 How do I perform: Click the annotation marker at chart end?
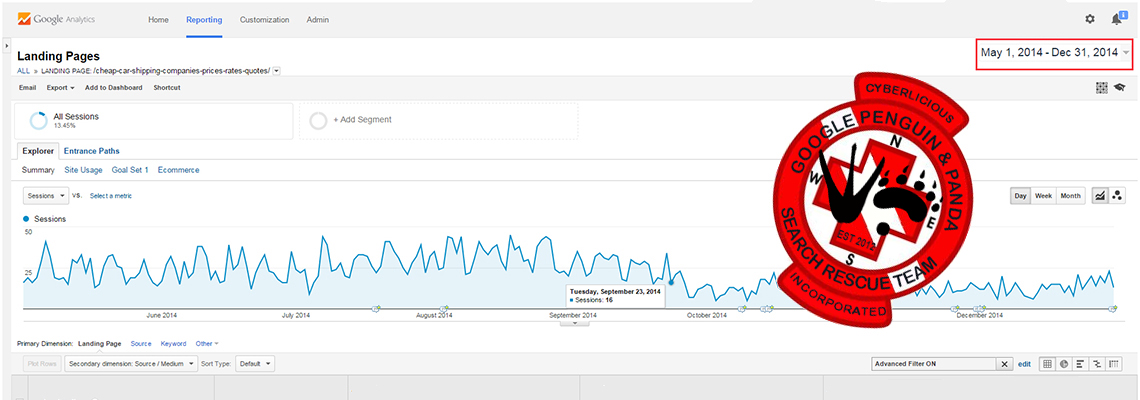(1112, 309)
